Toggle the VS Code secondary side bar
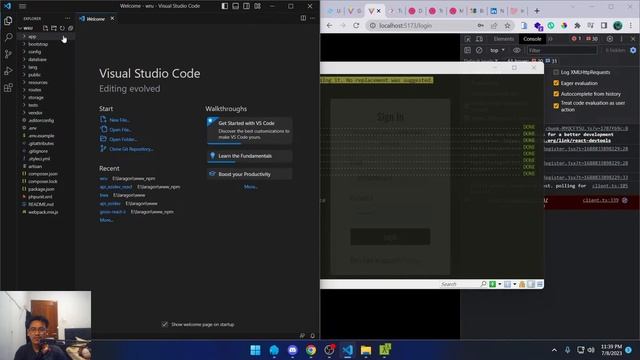The width and height of the screenshot is (640, 360). coord(247,6)
